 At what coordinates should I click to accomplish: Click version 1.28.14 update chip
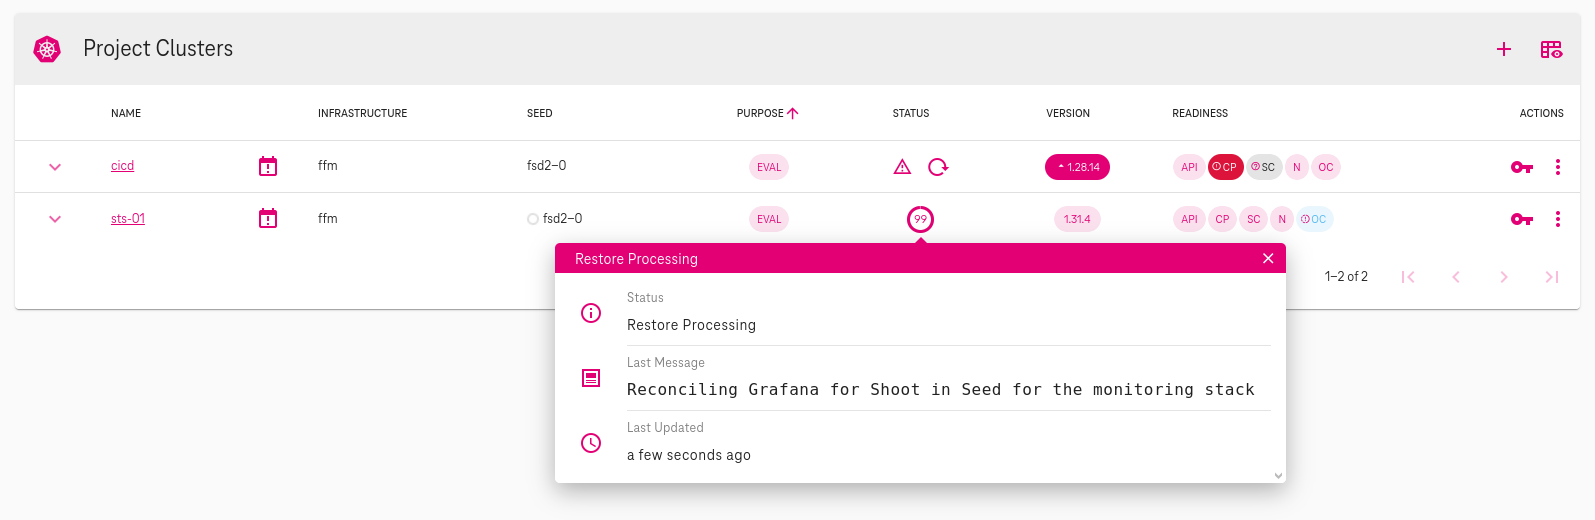click(x=1077, y=167)
